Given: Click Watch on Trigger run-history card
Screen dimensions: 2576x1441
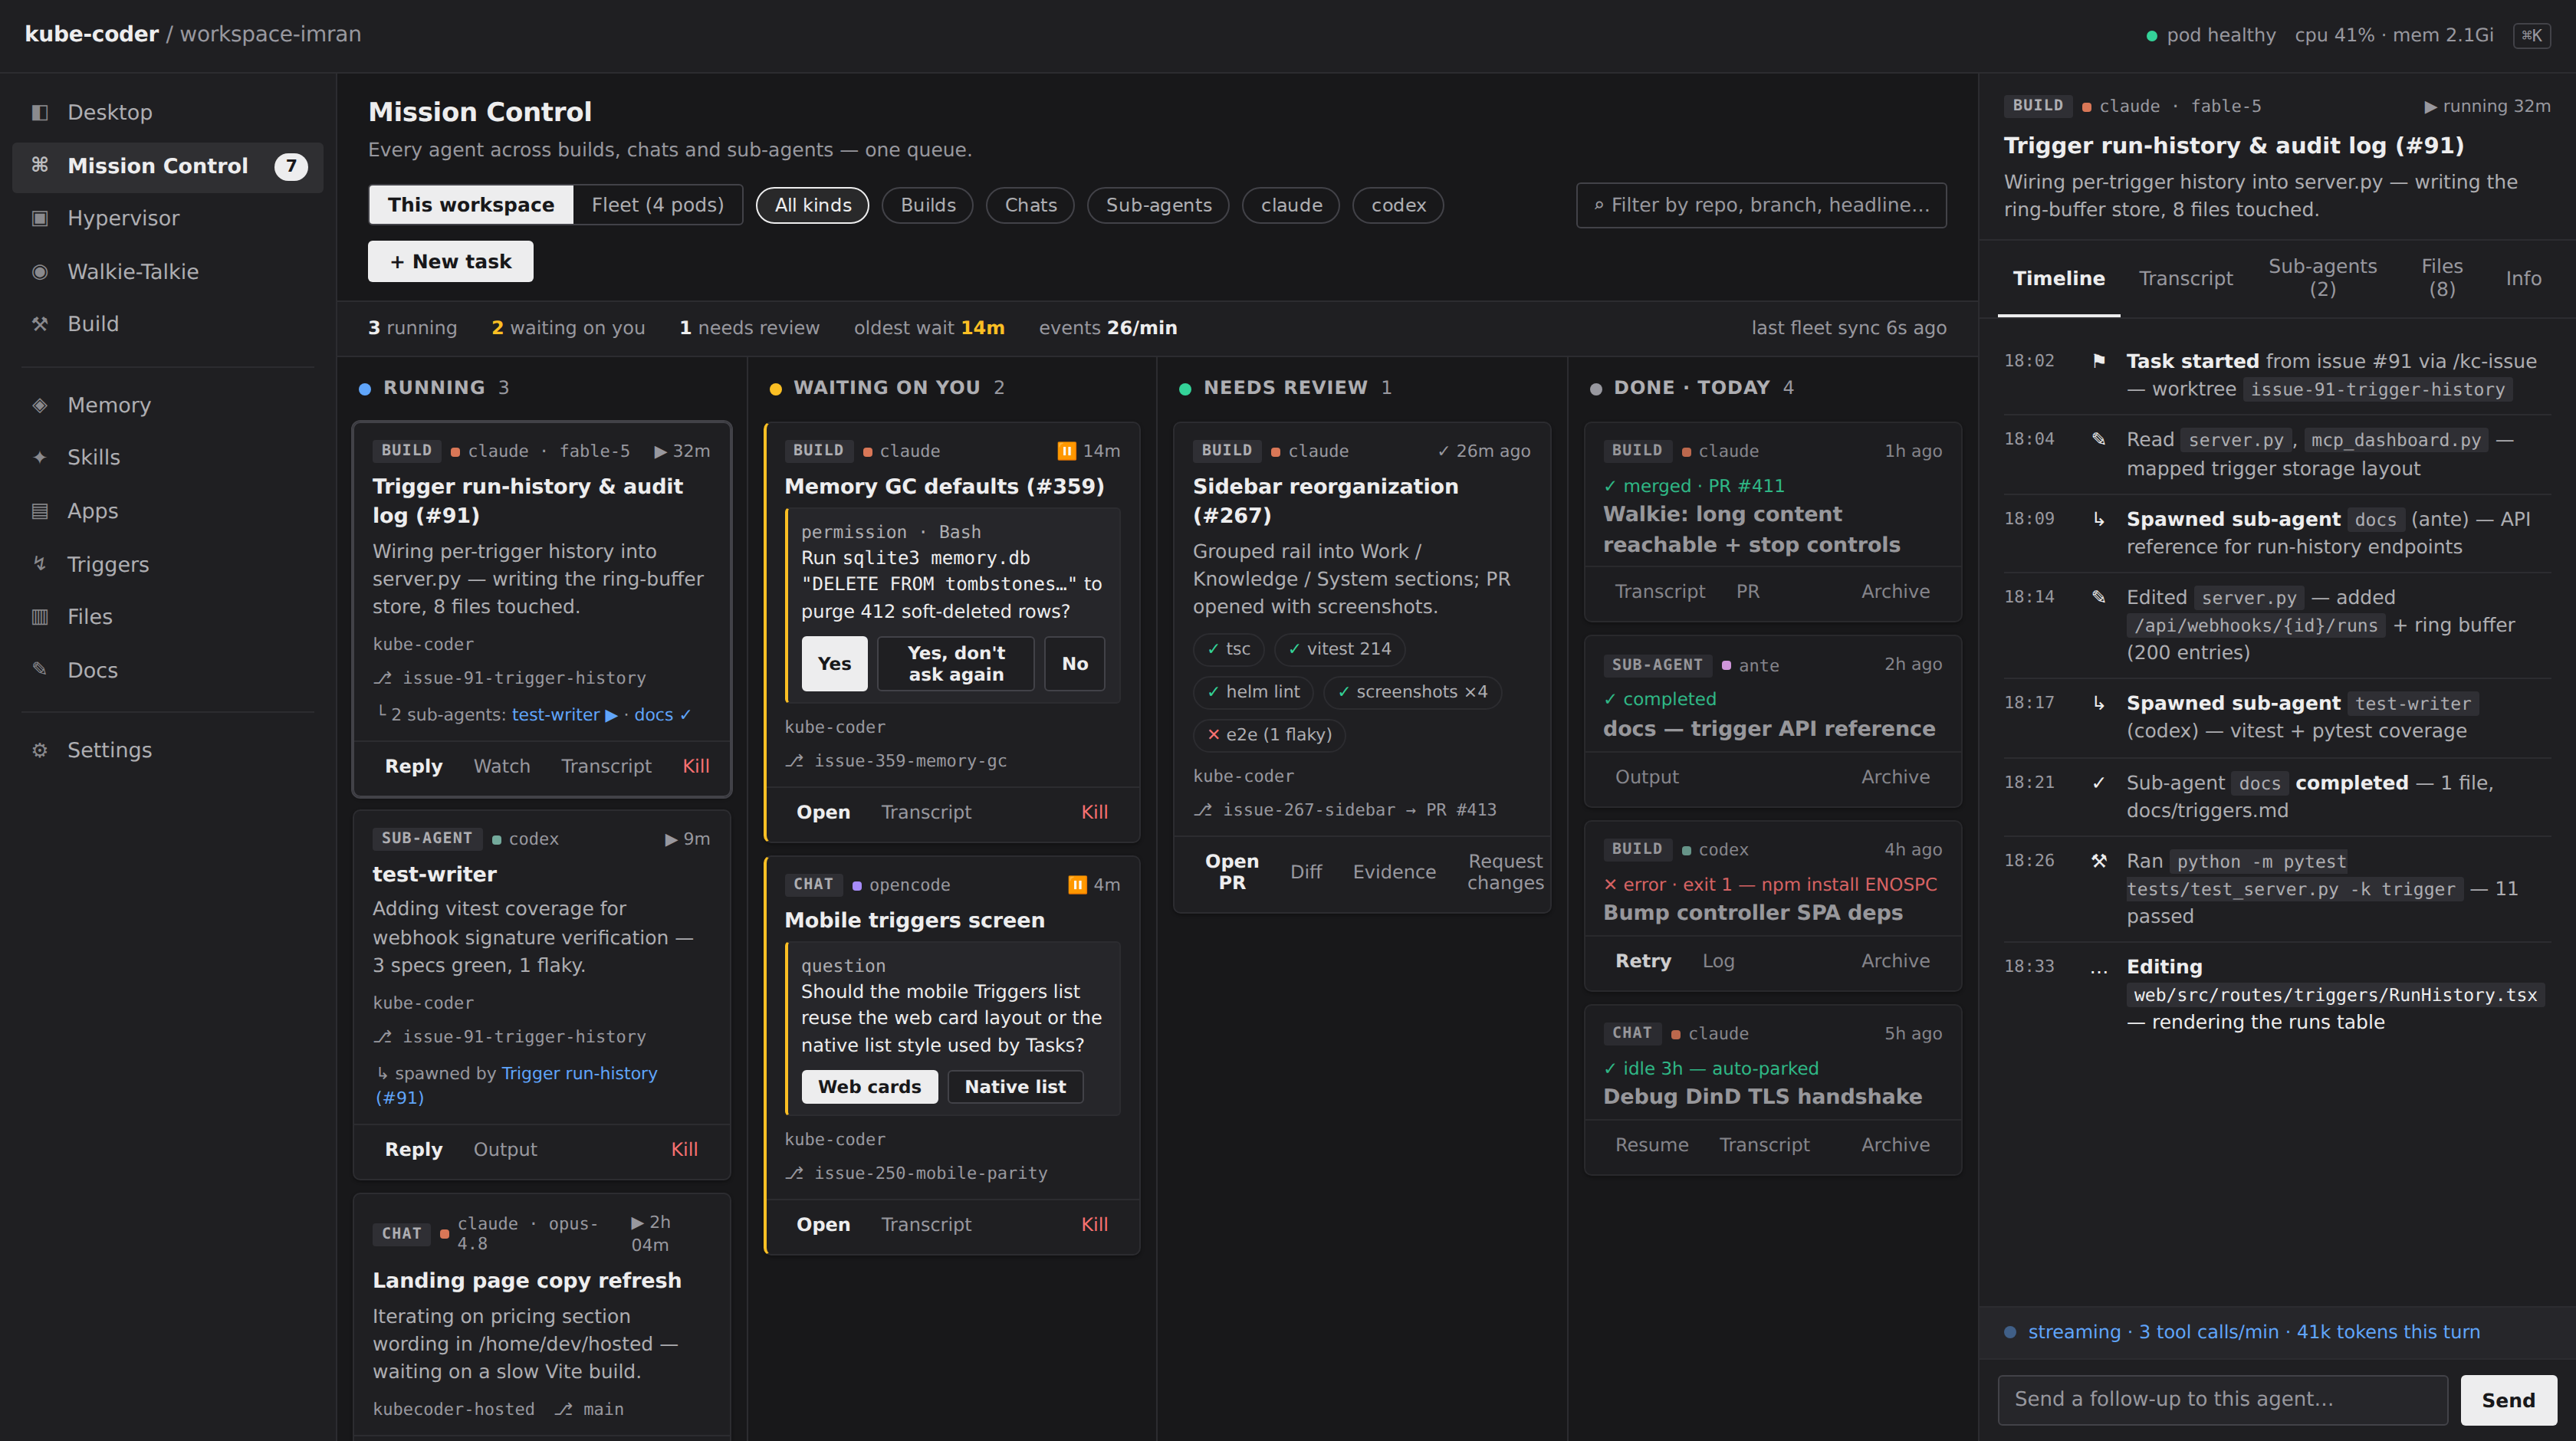Looking at the screenshot, I should click(501, 766).
